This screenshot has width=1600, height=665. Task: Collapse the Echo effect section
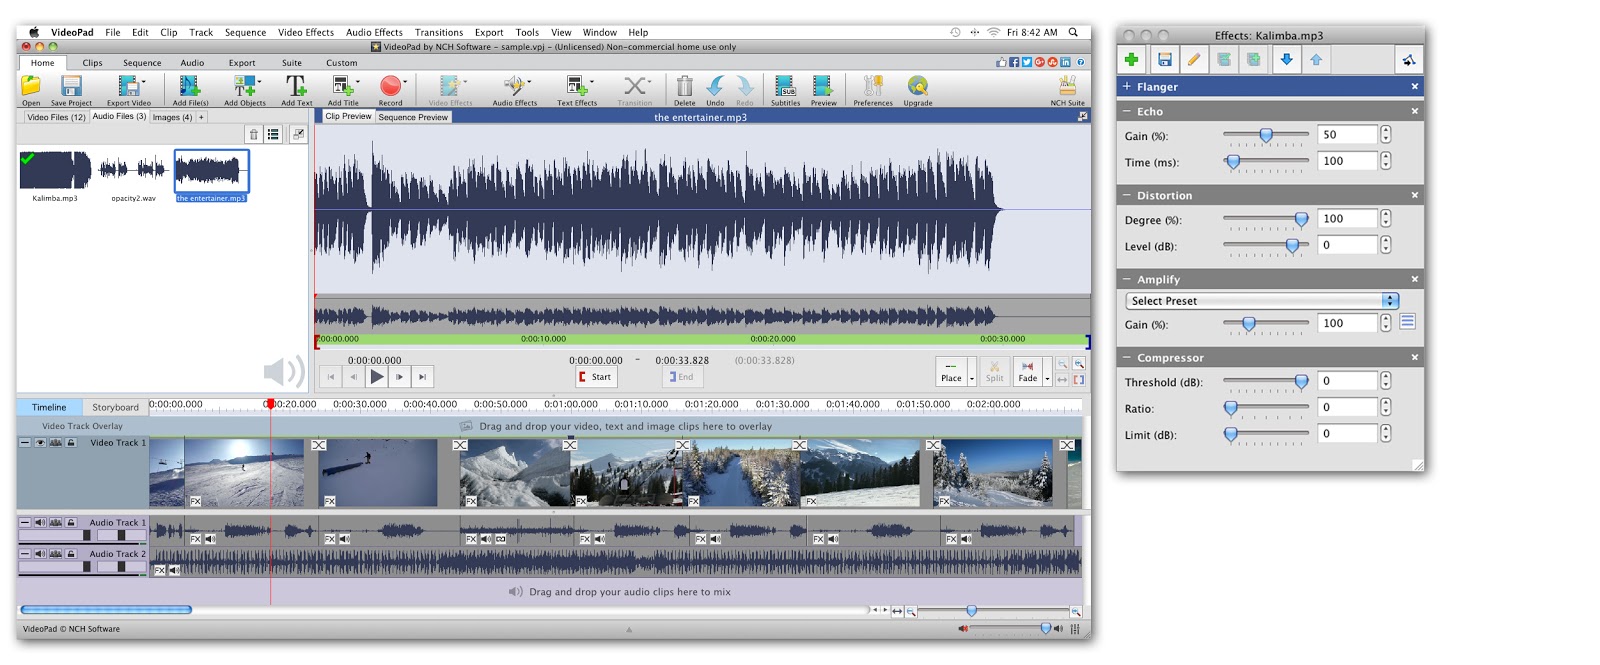1127,112
